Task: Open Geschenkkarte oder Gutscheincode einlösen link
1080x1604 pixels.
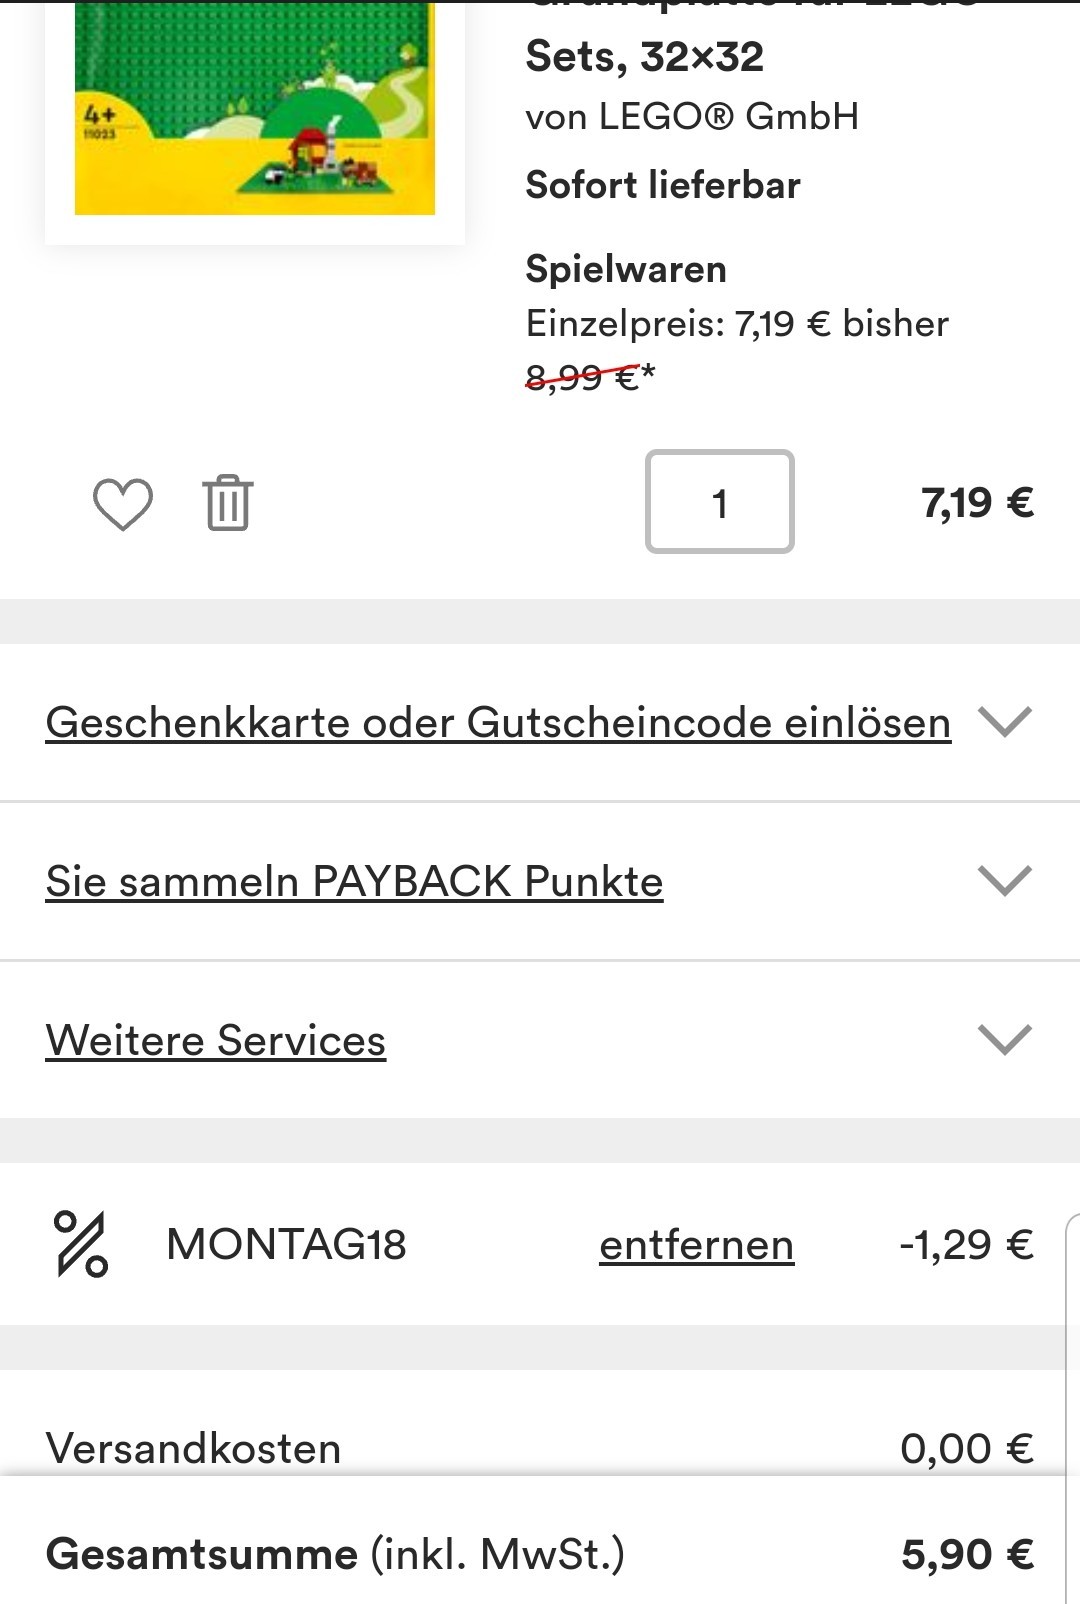Action: [x=498, y=722]
